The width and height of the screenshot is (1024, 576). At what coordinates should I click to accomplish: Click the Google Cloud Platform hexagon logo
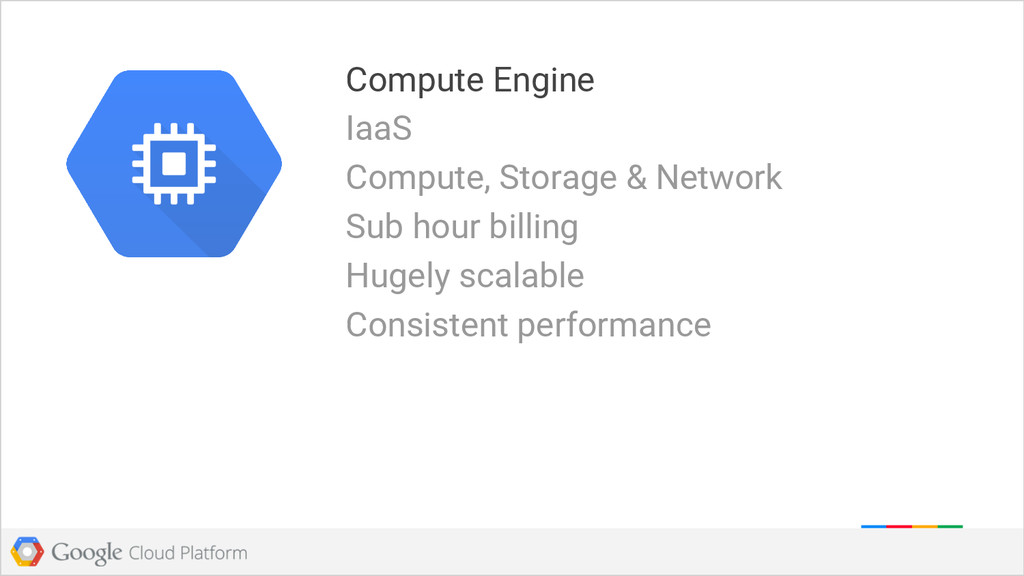click(27, 551)
